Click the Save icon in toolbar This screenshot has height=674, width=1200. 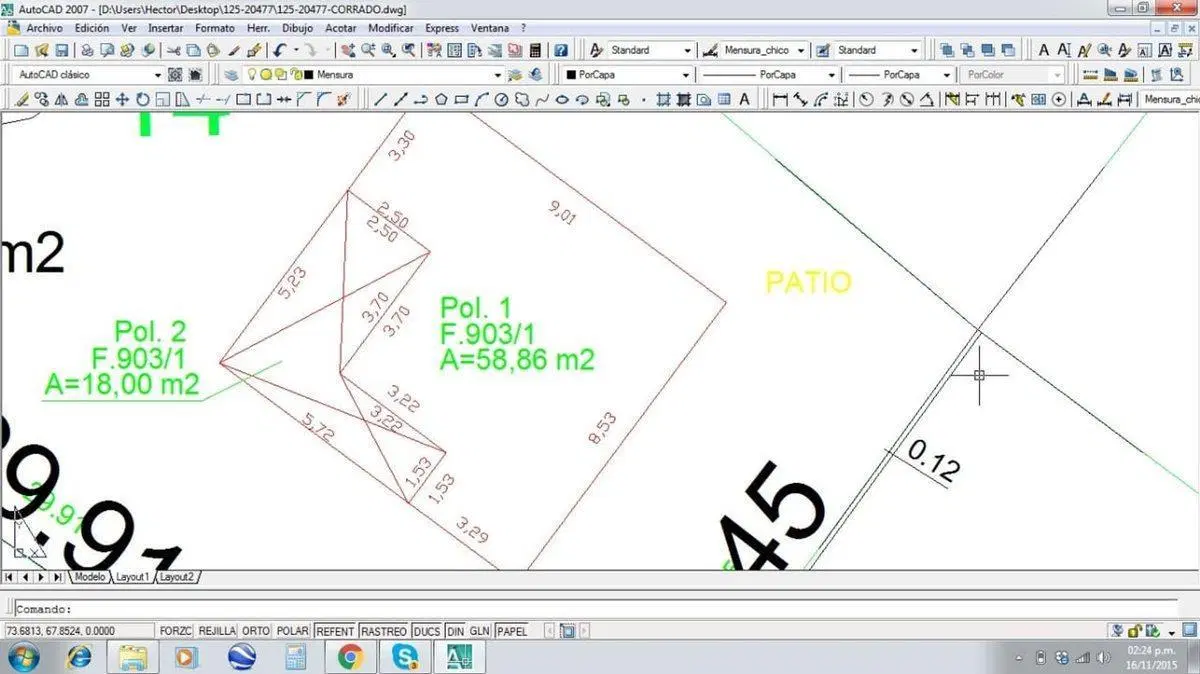click(61, 50)
